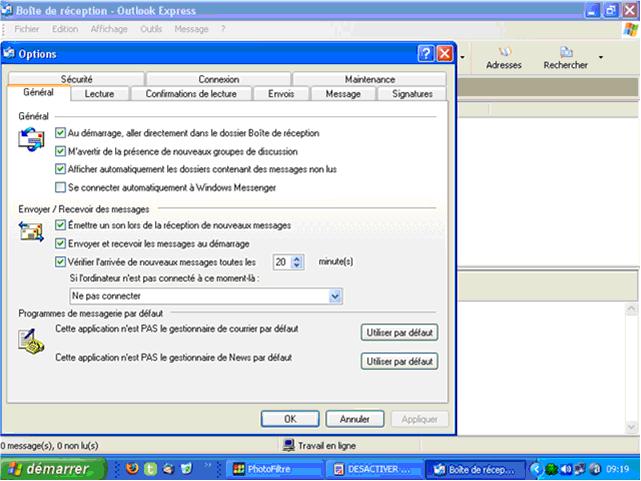Screen dimensions: 641x481
Task: Click the recycle-style quick launch icon
Action: pos(186,469)
